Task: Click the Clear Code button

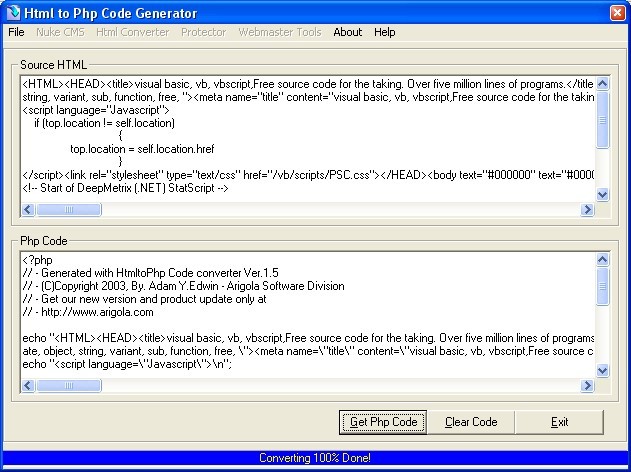Action: coord(471,422)
